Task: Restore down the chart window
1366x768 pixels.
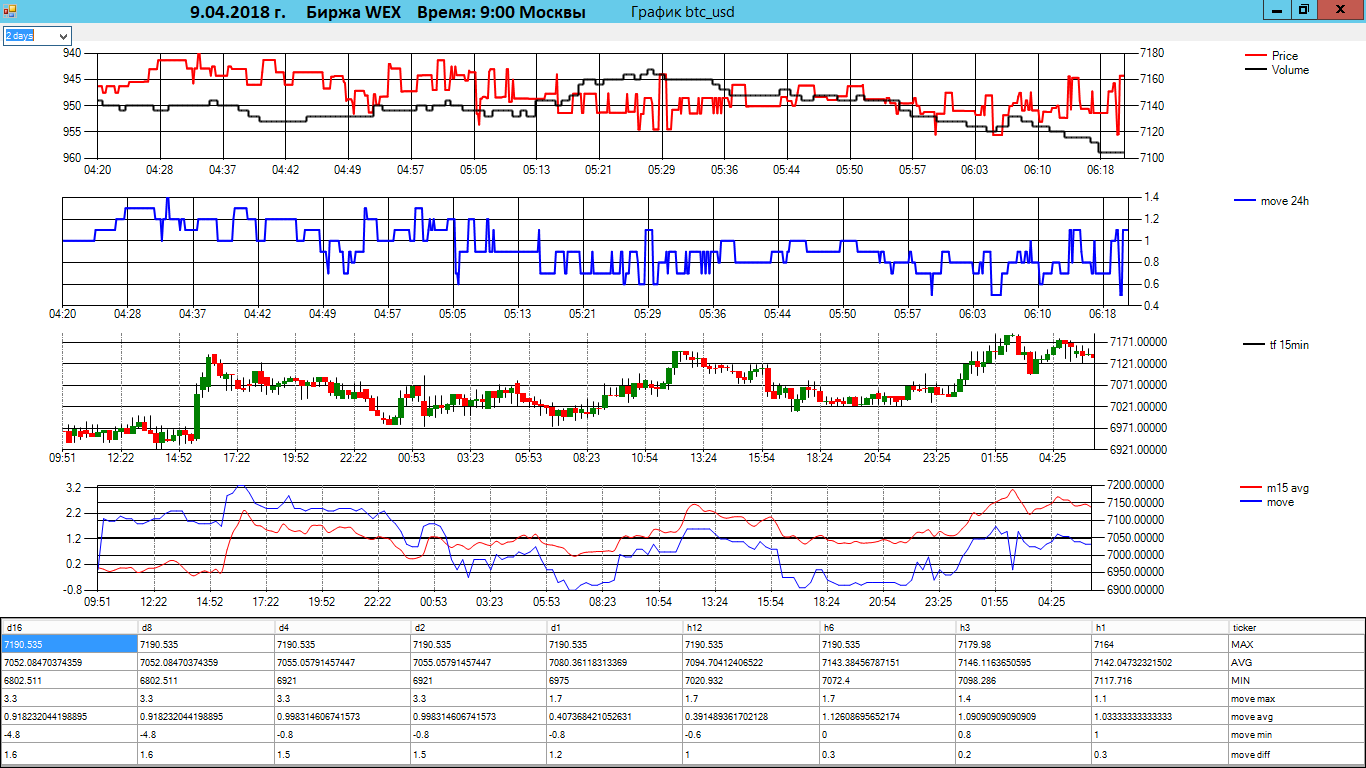Action: 1303,9
